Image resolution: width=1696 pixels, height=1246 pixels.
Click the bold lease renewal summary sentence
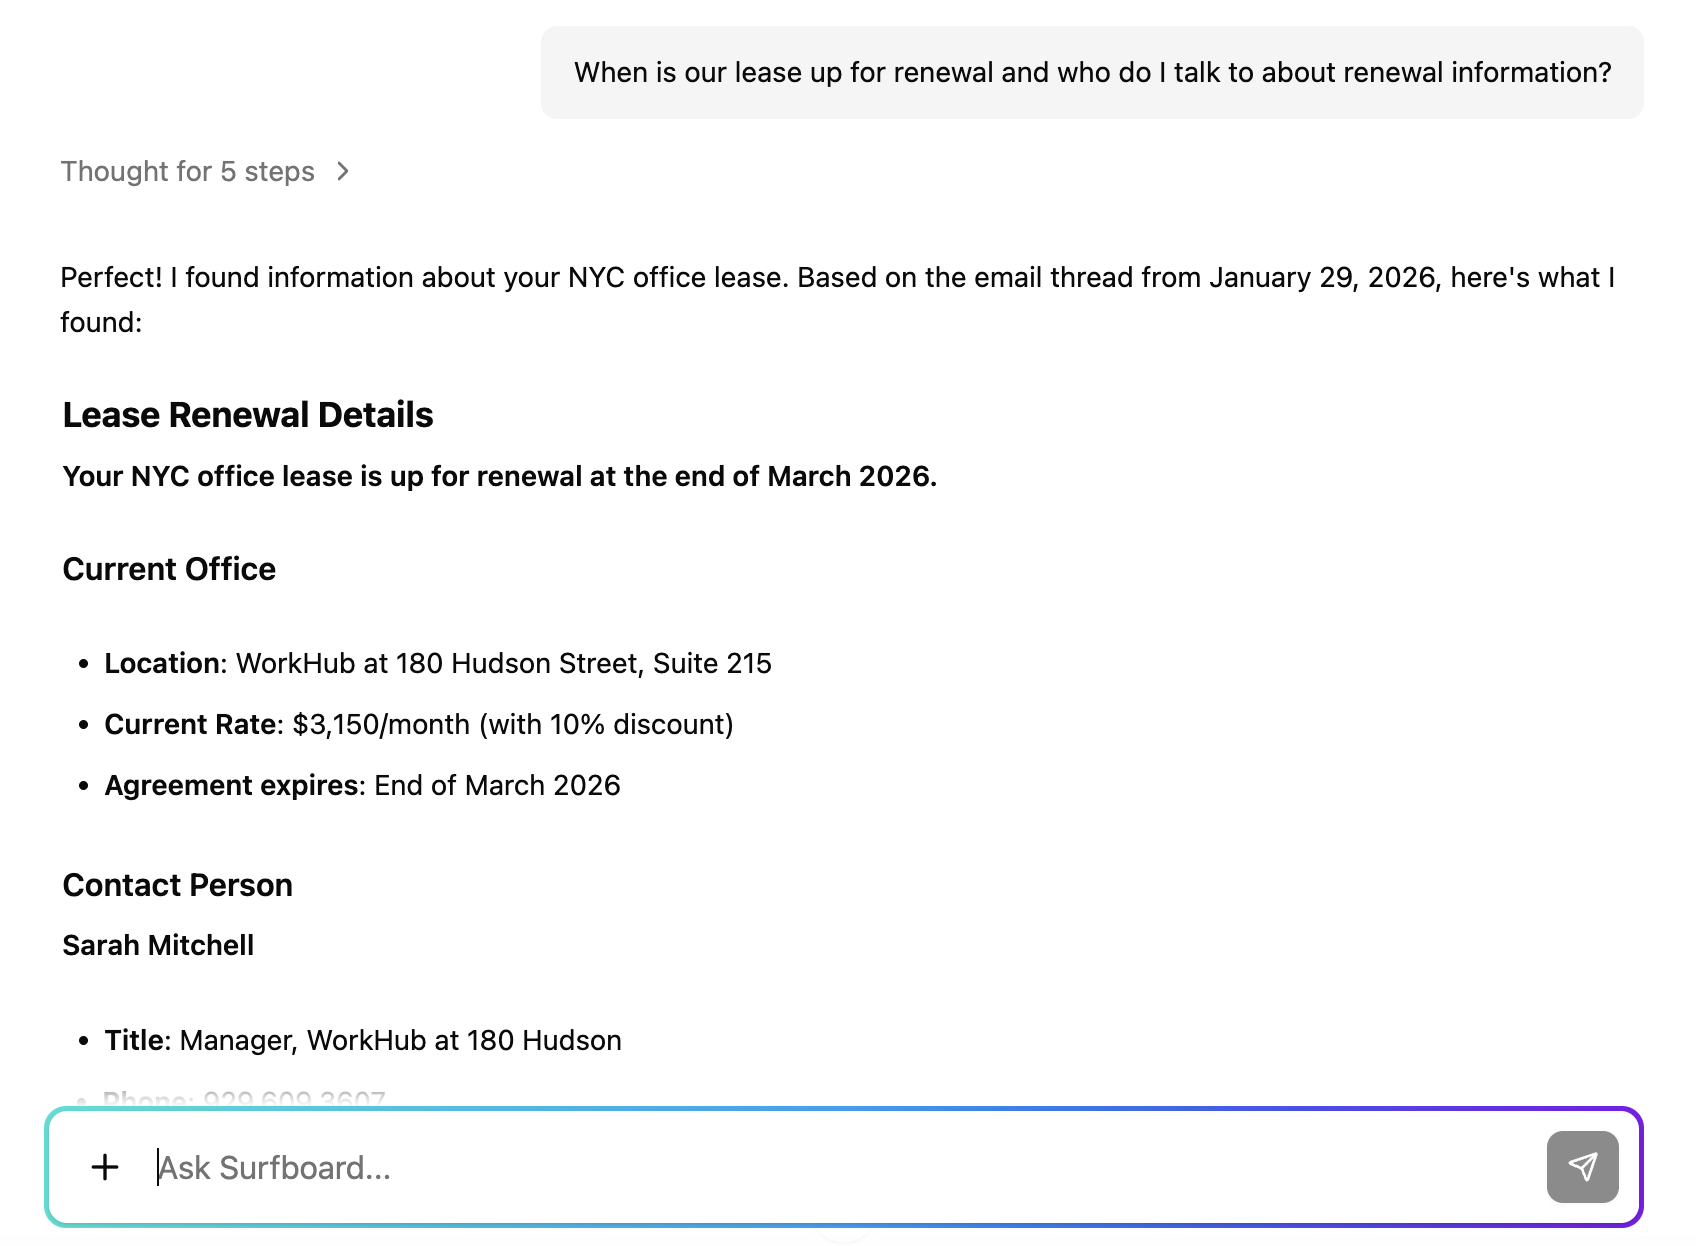[499, 476]
